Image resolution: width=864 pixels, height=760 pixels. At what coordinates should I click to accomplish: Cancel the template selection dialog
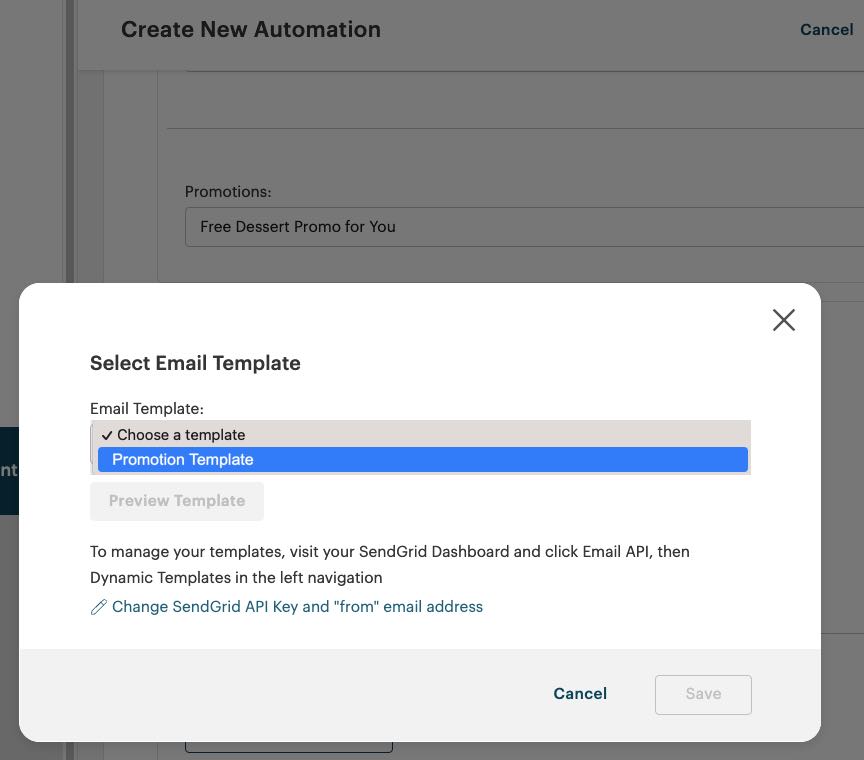[580, 693]
